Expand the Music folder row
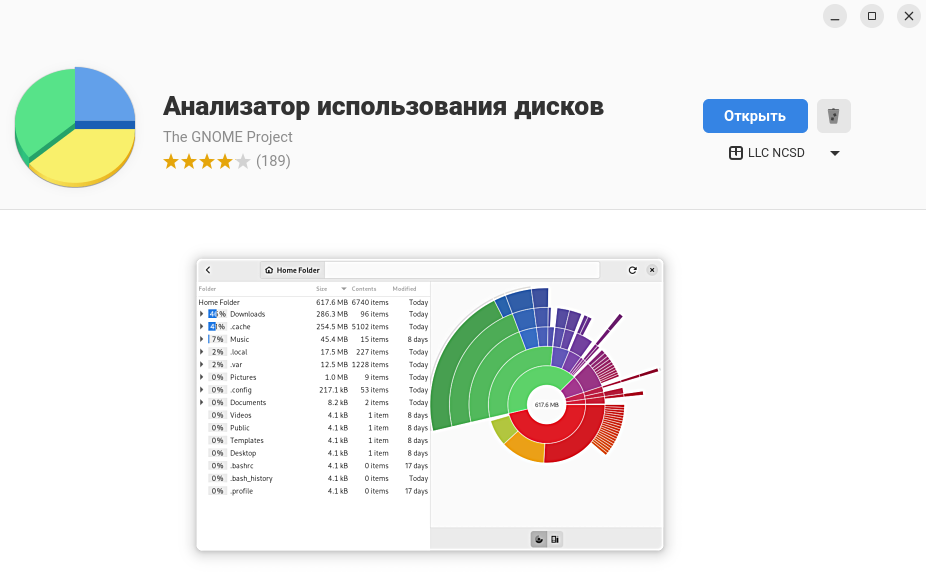Viewport: 926px width, 582px height. [x=202, y=340]
